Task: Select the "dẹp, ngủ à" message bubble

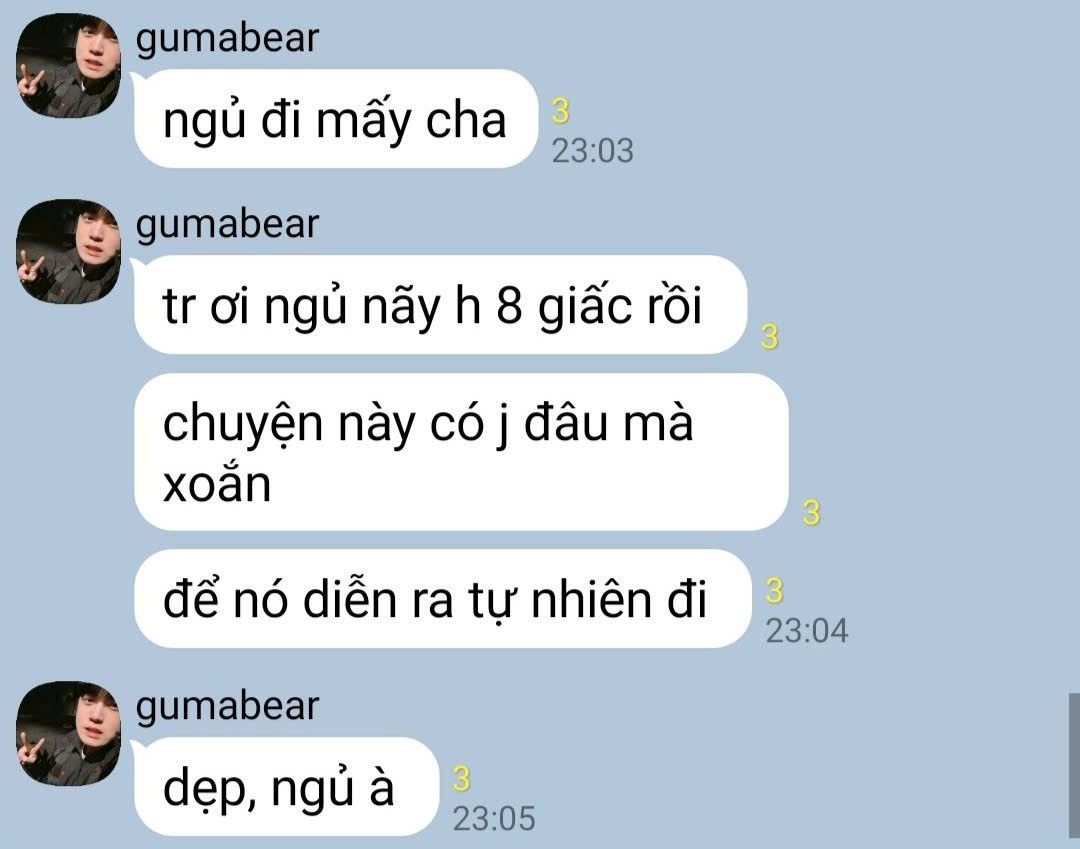Action: [x=287, y=786]
